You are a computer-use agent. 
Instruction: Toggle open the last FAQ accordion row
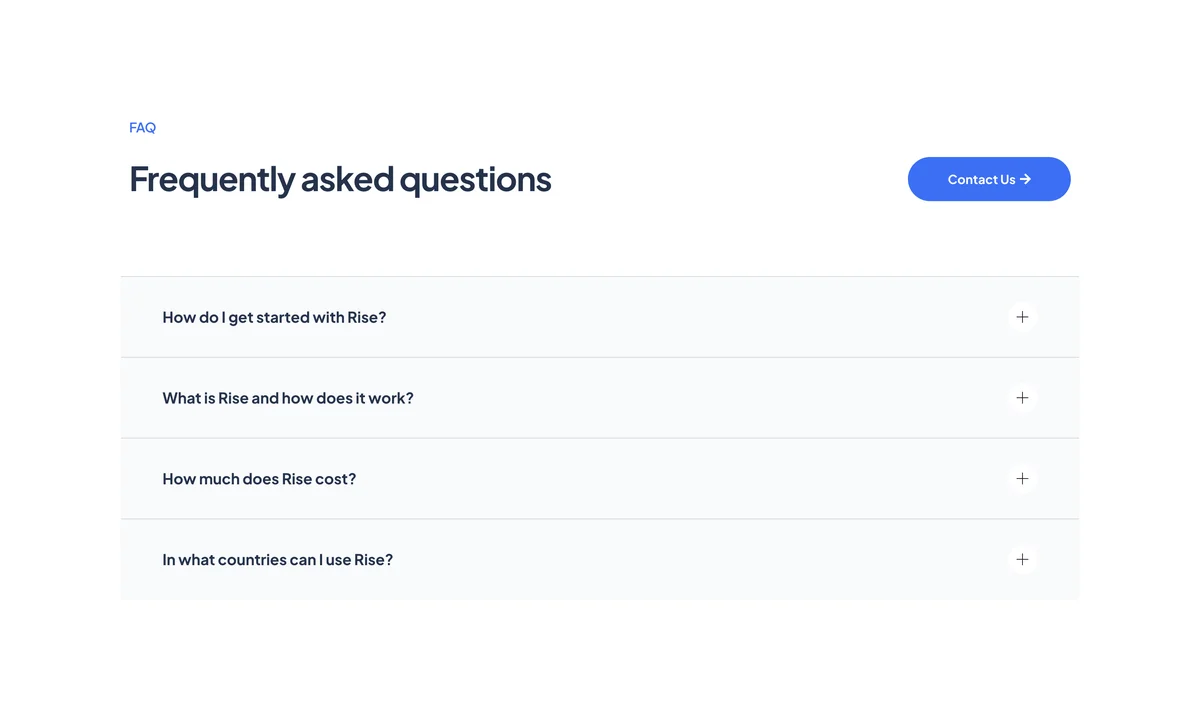tap(600, 560)
